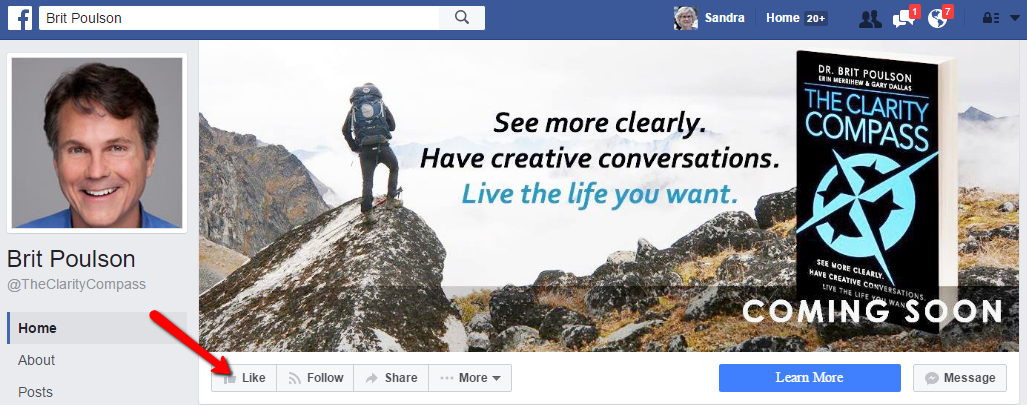Click Sandra's profile picture in top bar

click(x=685, y=18)
